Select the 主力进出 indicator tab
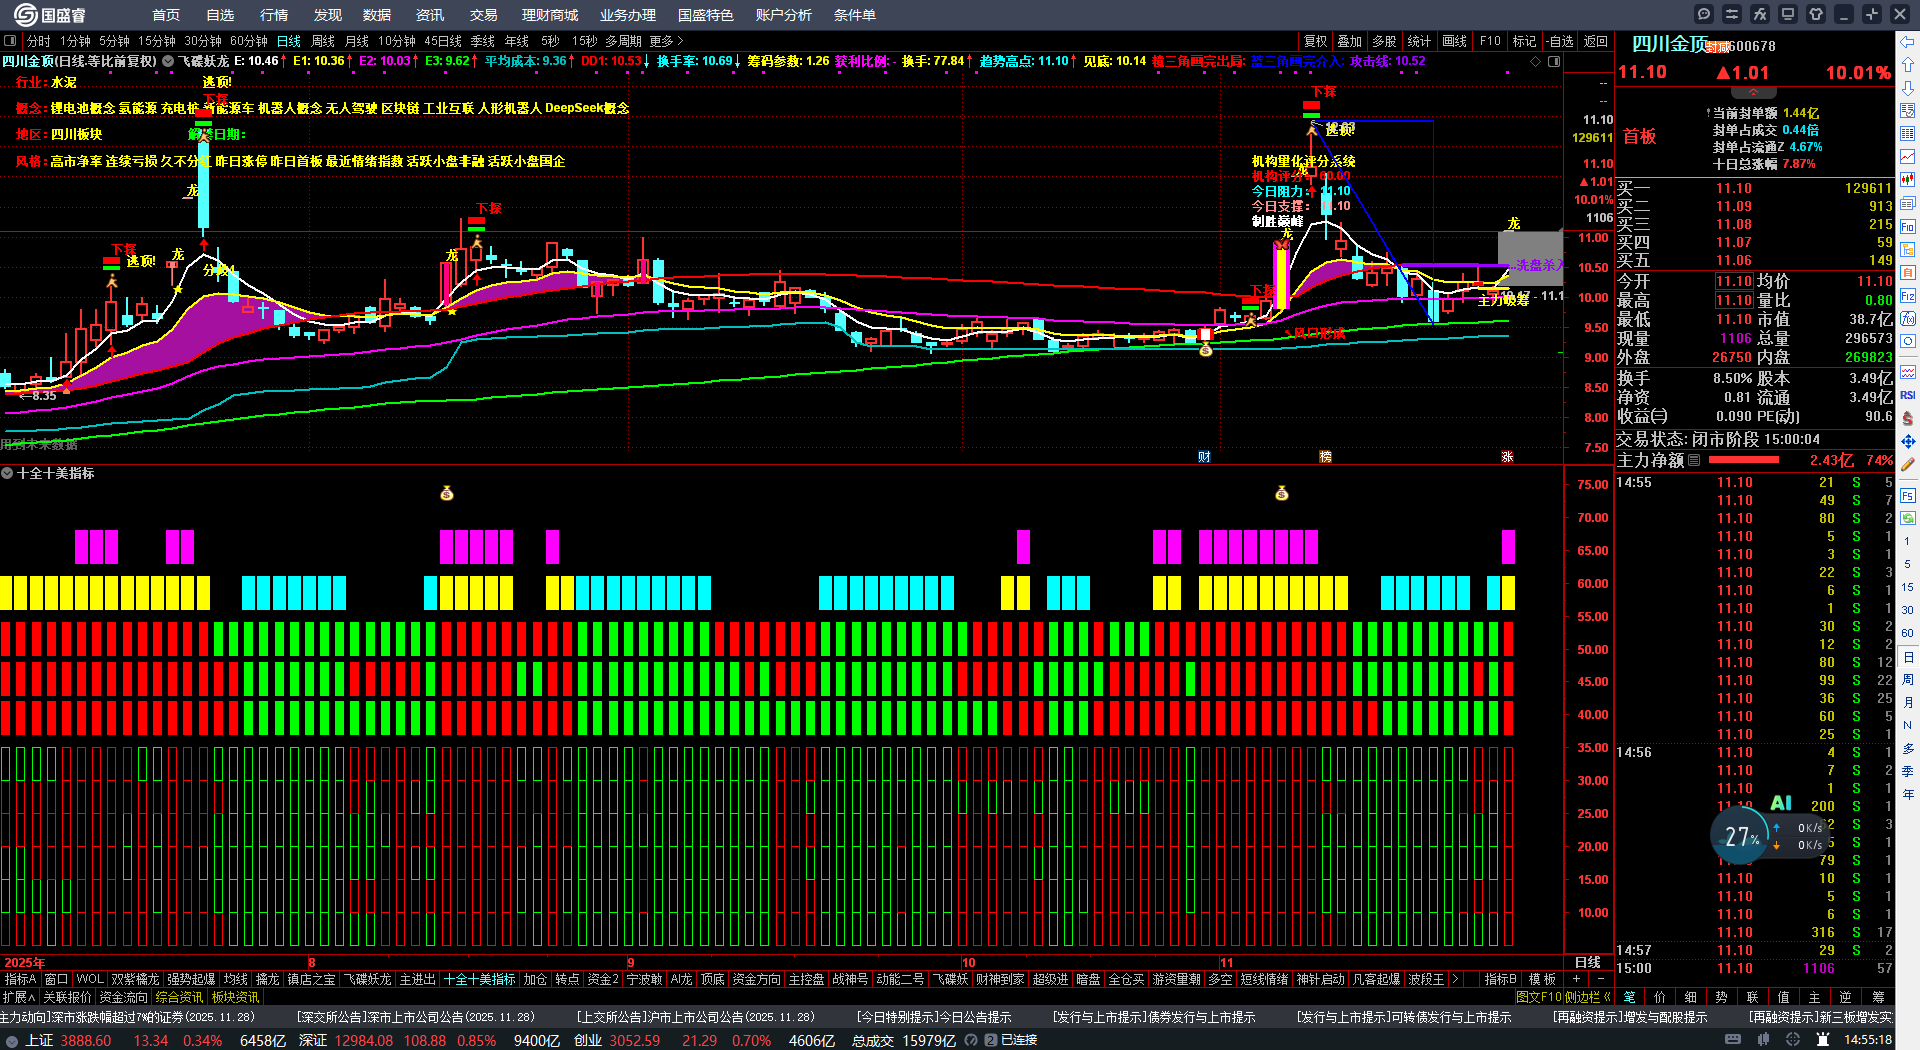 (x=417, y=979)
